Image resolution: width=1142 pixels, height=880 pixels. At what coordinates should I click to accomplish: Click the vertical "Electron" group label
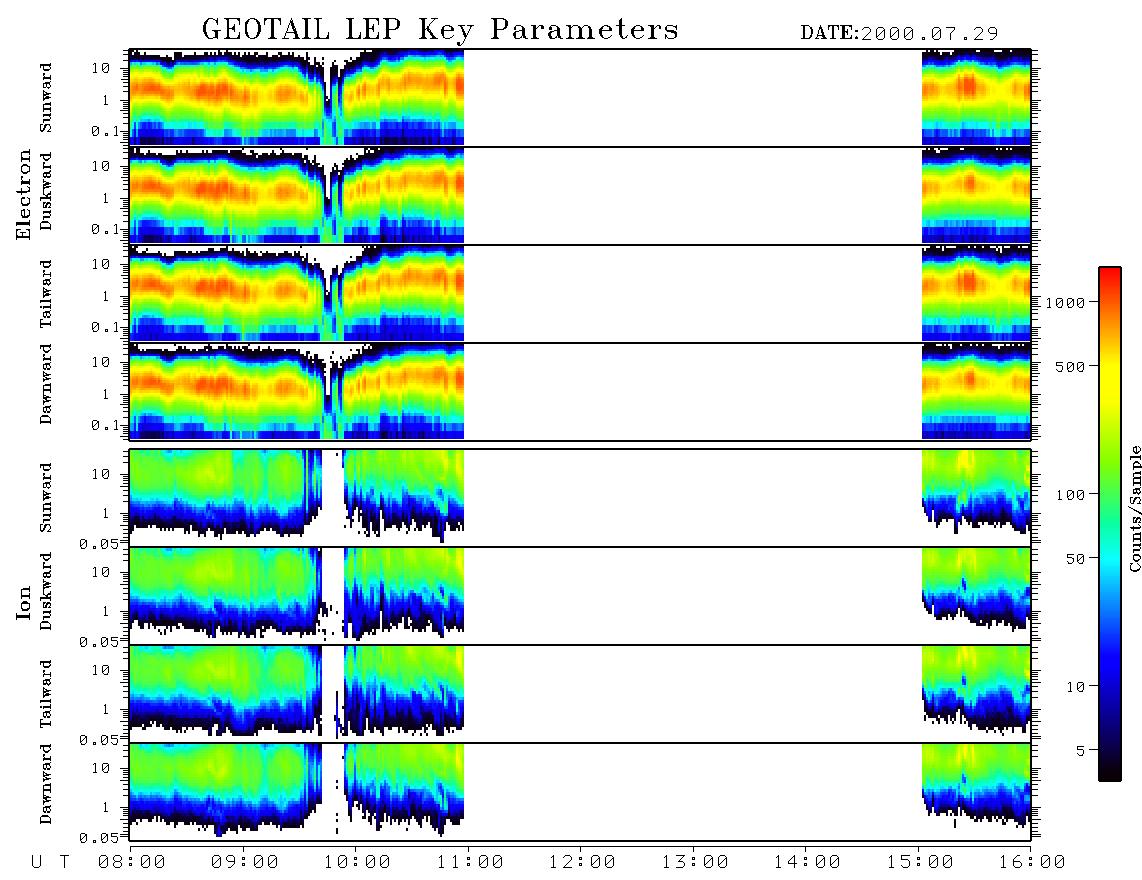pyautogui.click(x=24, y=194)
